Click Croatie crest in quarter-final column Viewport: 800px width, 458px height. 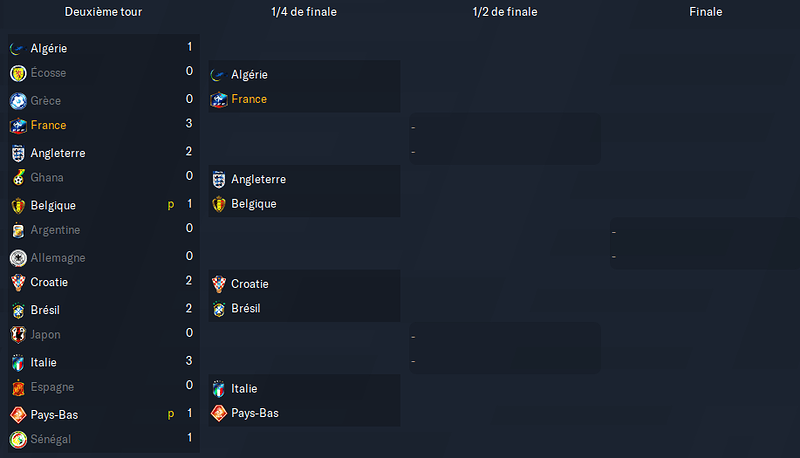point(219,284)
